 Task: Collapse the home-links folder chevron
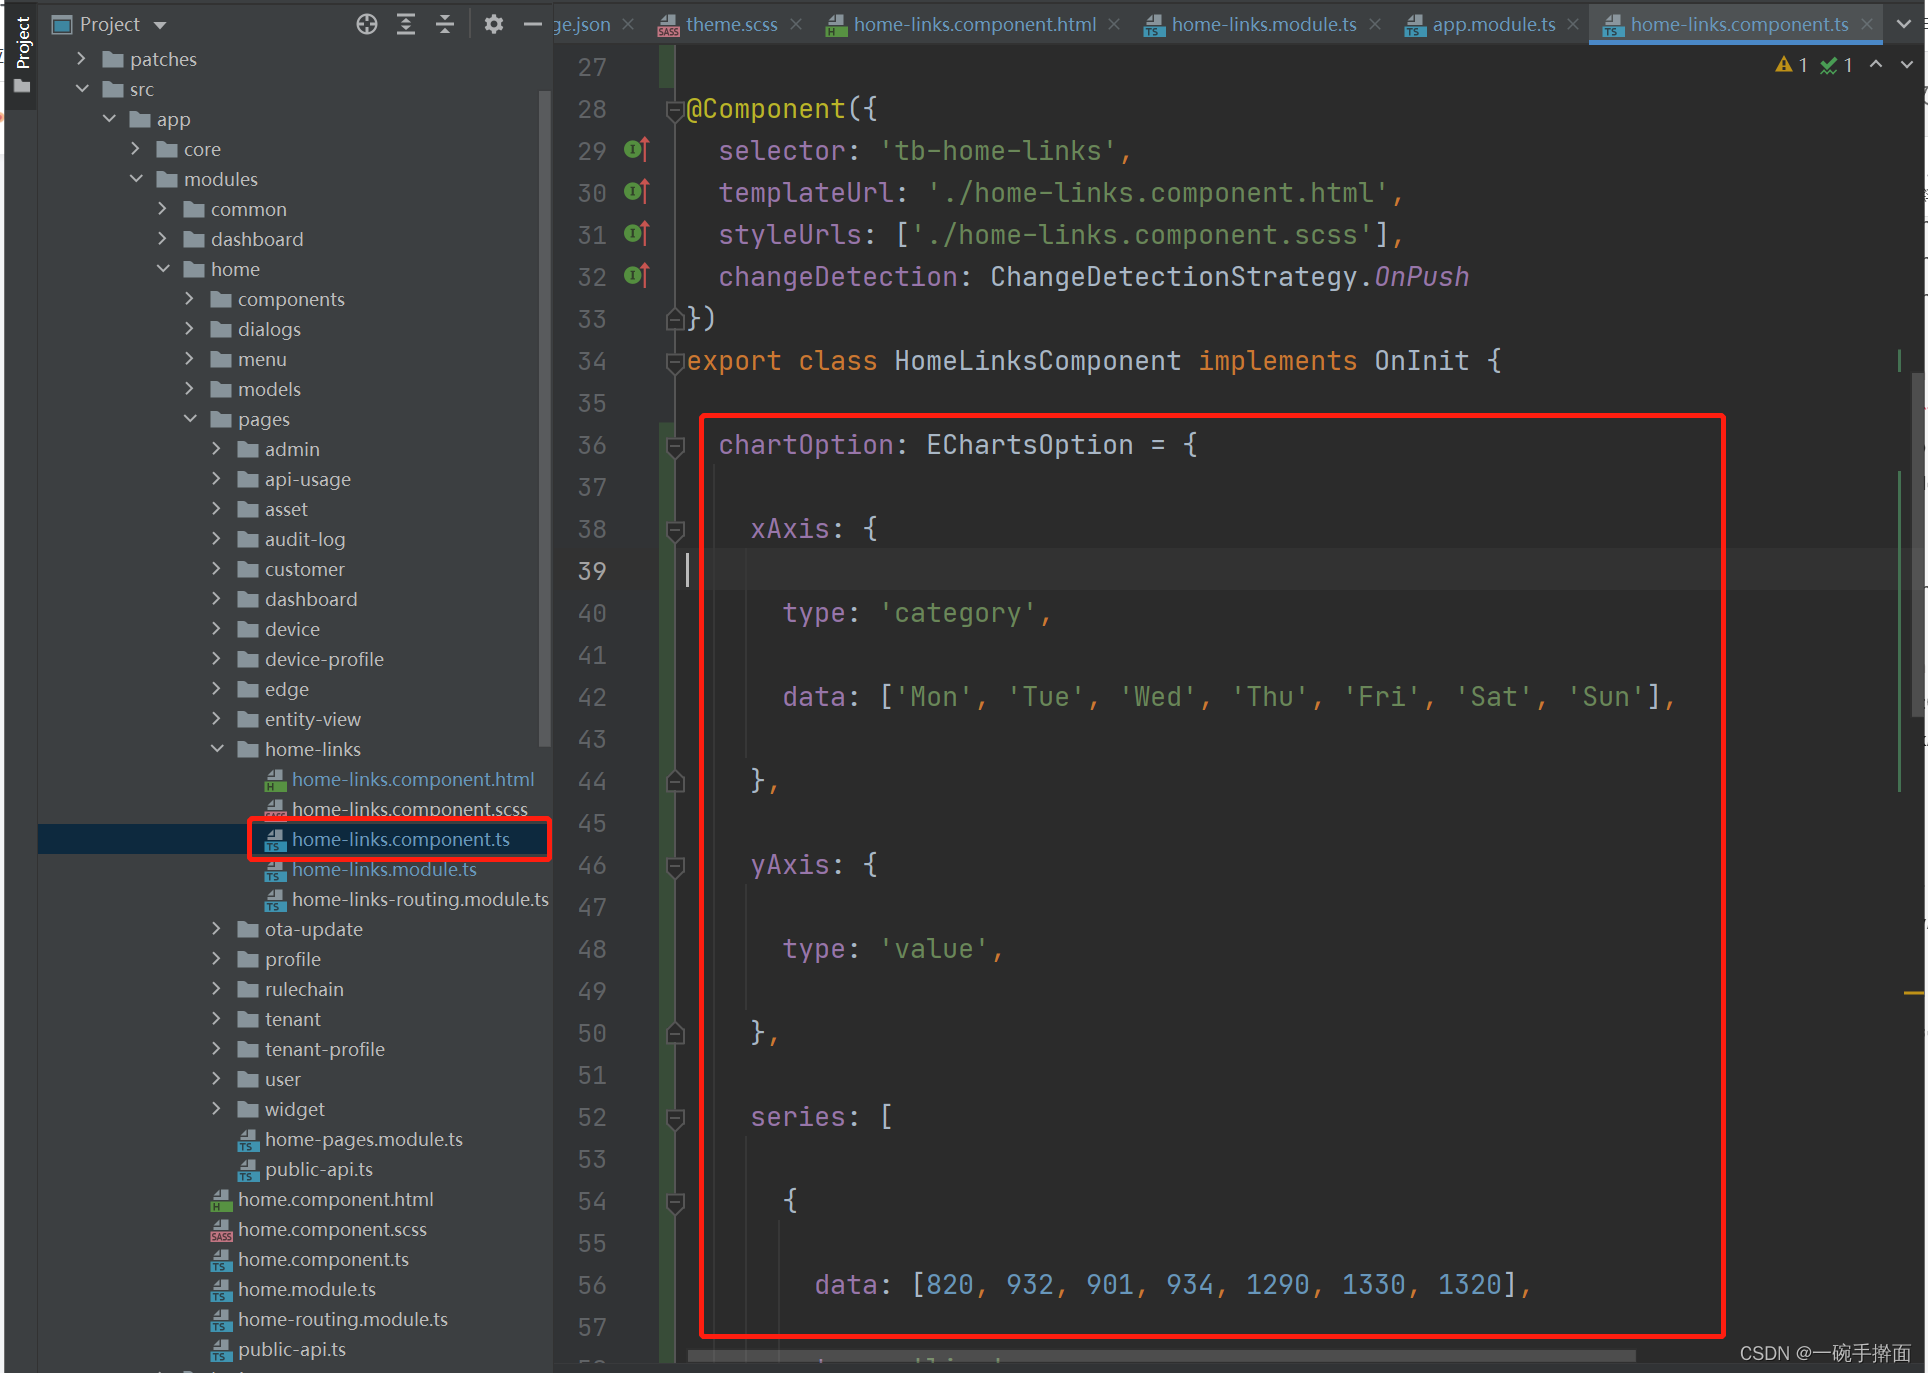216,748
